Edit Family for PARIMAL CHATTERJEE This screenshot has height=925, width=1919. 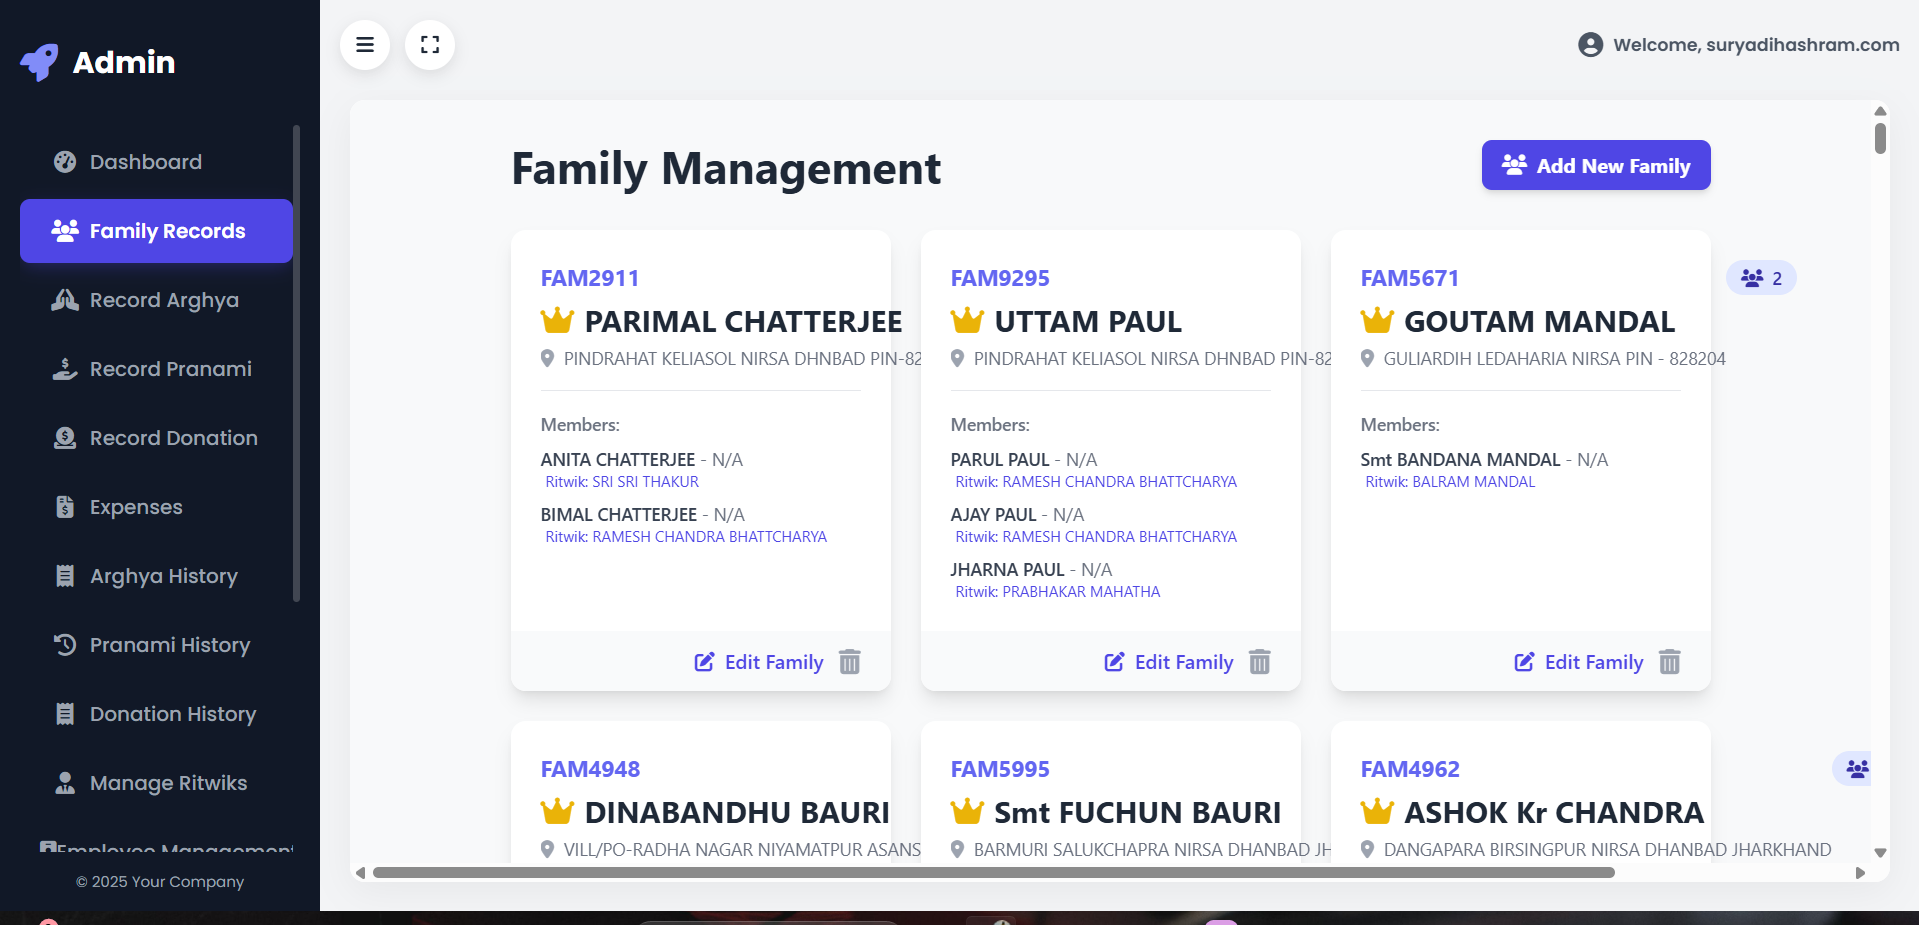[x=759, y=662]
